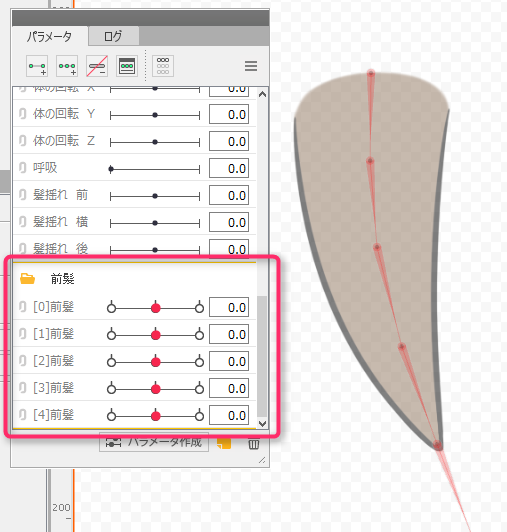The height and width of the screenshot is (532, 507).
Task: Click the add two keys icon
Action: [37, 66]
